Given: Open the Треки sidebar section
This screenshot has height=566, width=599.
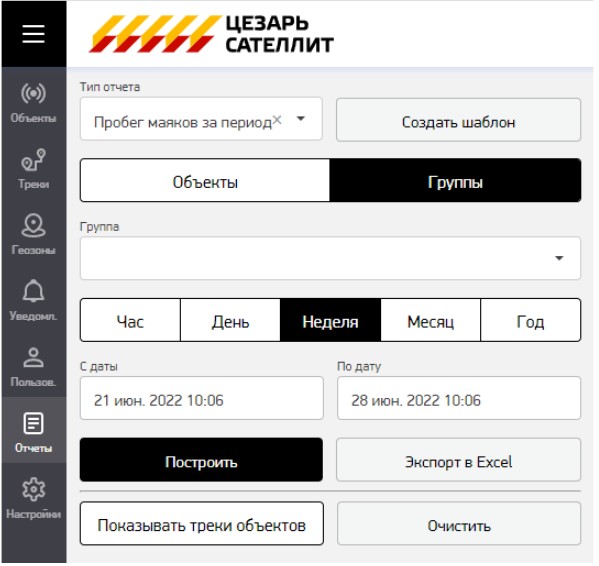Looking at the screenshot, I should pyautogui.click(x=34, y=168).
